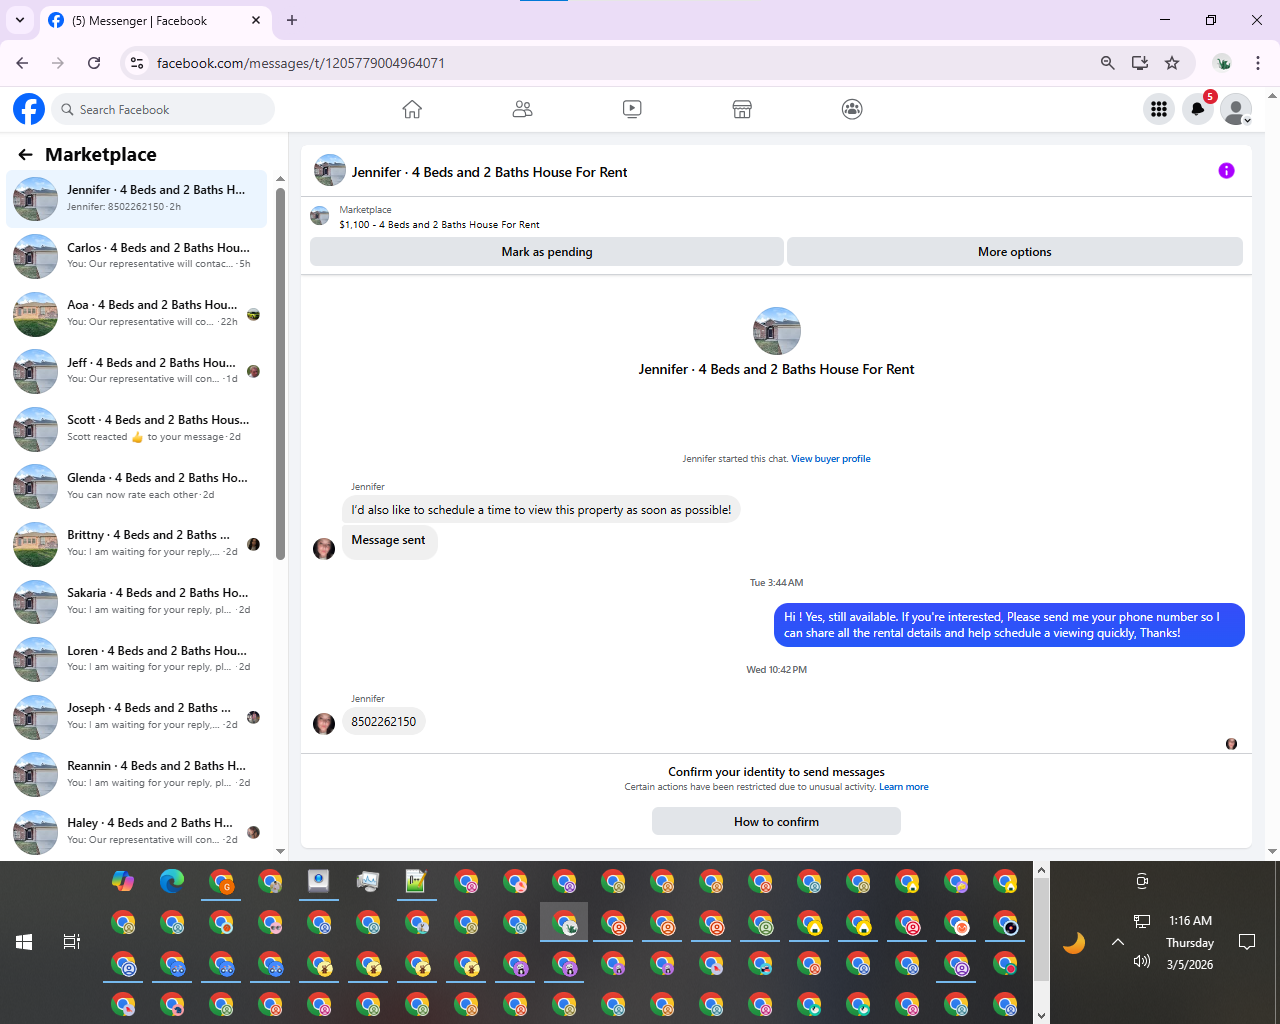Click the browser Forward arrow
The image size is (1280, 1024).
click(x=58, y=63)
